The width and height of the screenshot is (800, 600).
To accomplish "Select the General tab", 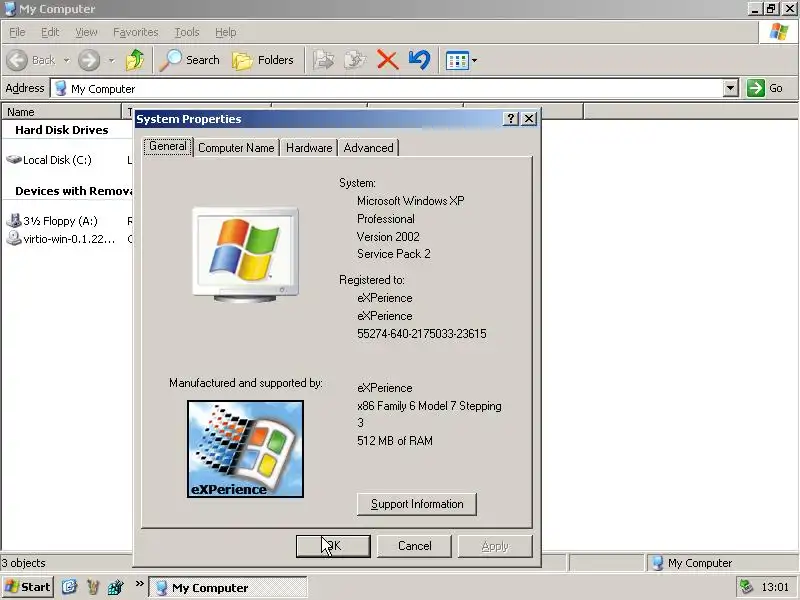I will [167, 146].
